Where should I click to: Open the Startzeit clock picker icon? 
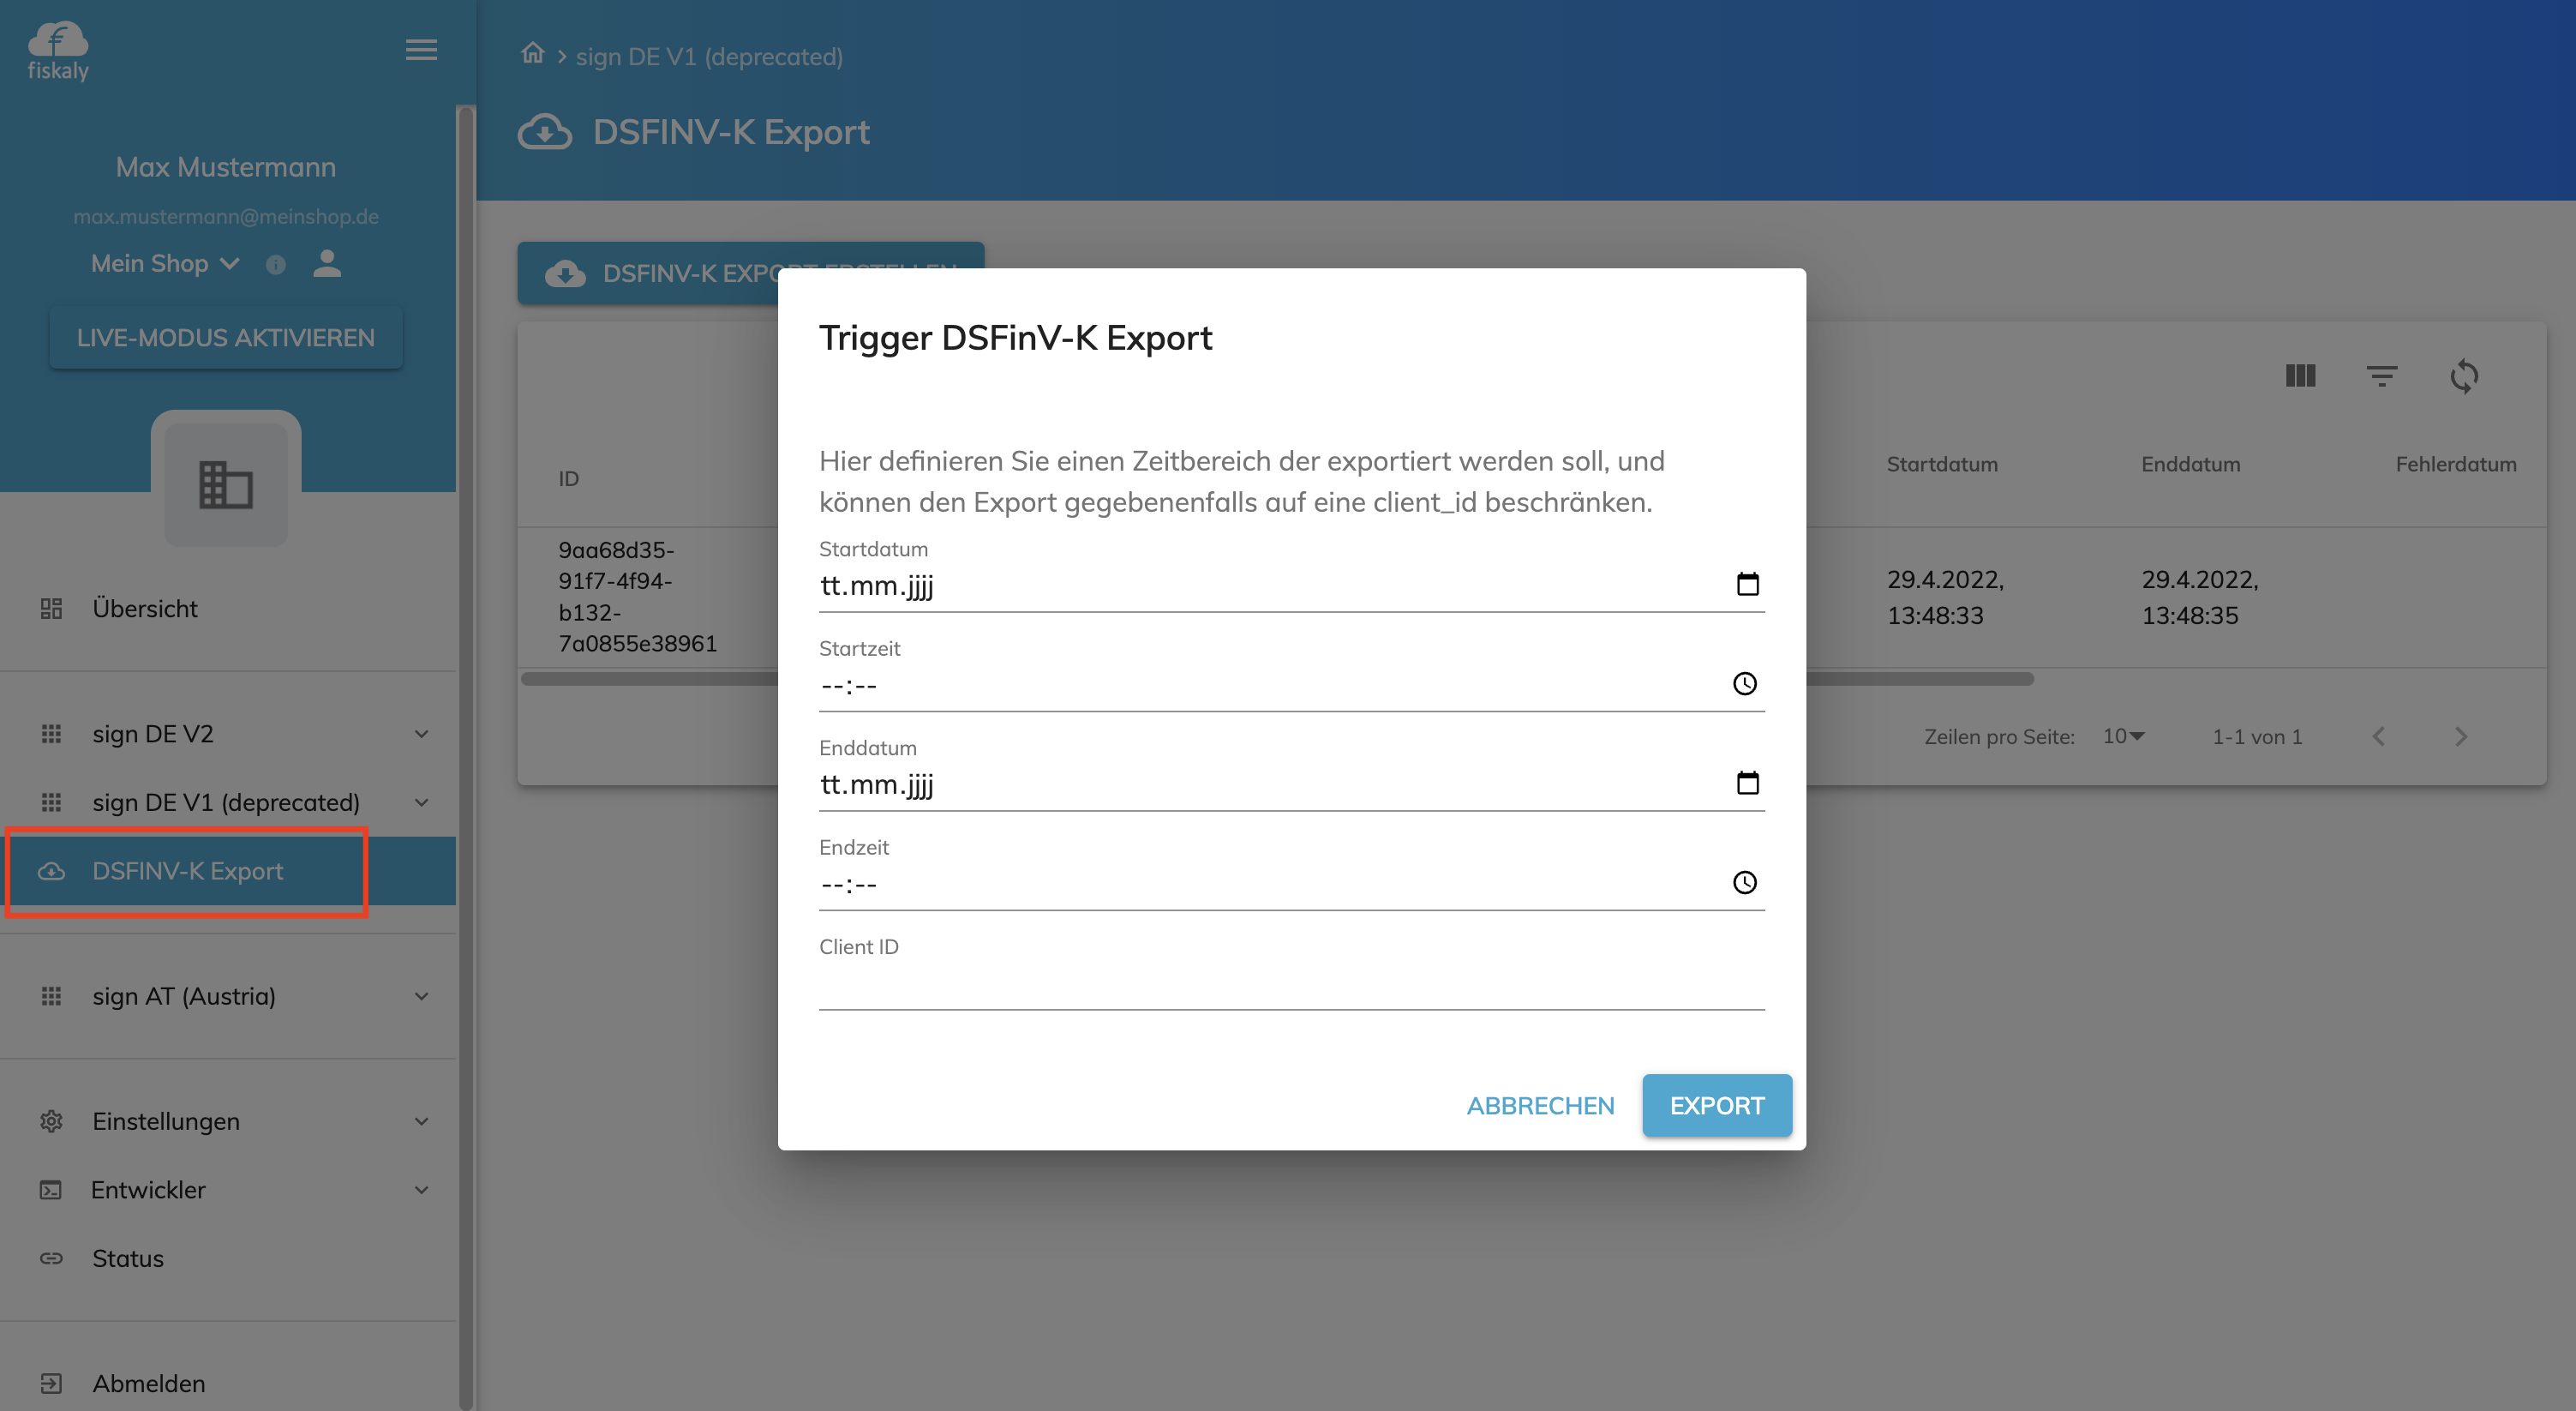(x=1744, y=684)
